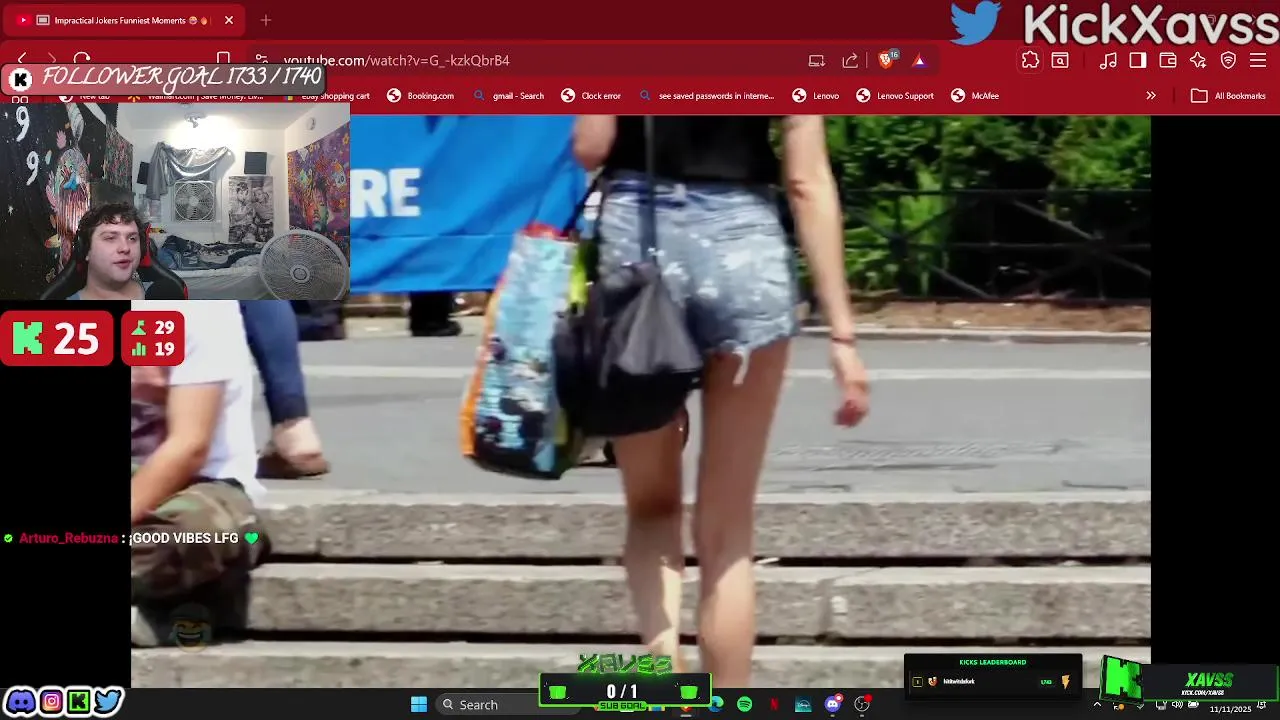Image resolution: width=1280 pixels, height=720 pixels.
Task: Reload the current page
Action: [82, 60]
